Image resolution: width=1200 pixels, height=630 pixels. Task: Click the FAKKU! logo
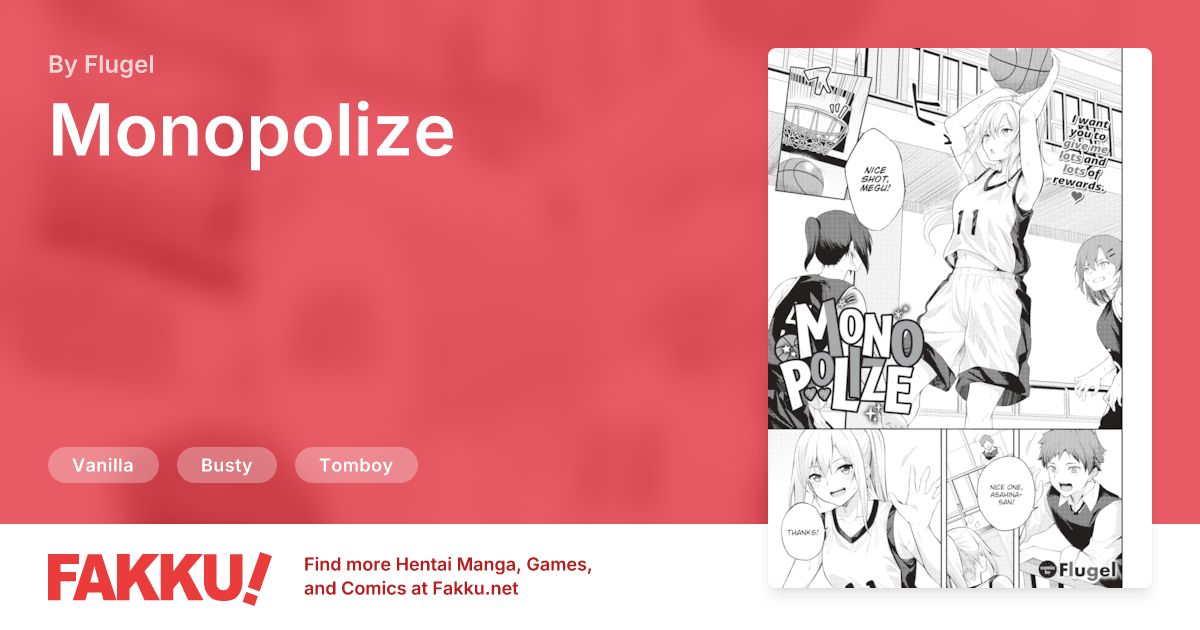159,577
